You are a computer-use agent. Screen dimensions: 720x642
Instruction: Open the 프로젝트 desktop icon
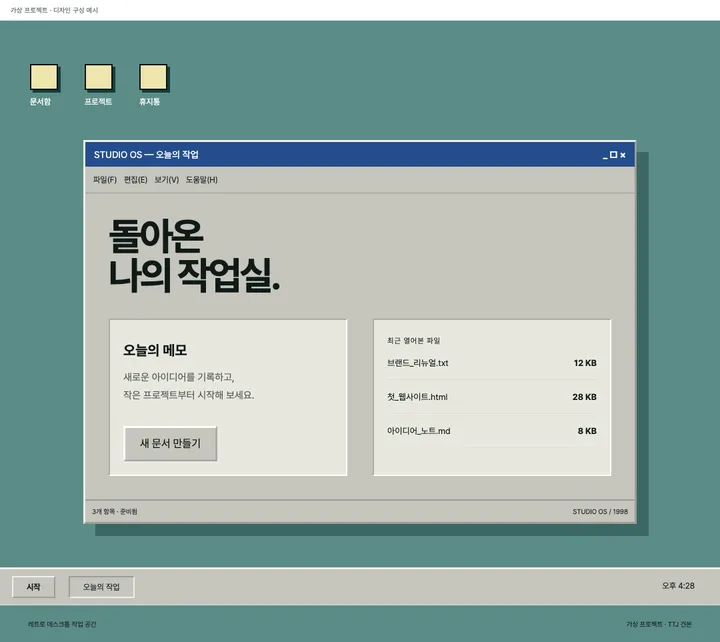pos(98,85)
